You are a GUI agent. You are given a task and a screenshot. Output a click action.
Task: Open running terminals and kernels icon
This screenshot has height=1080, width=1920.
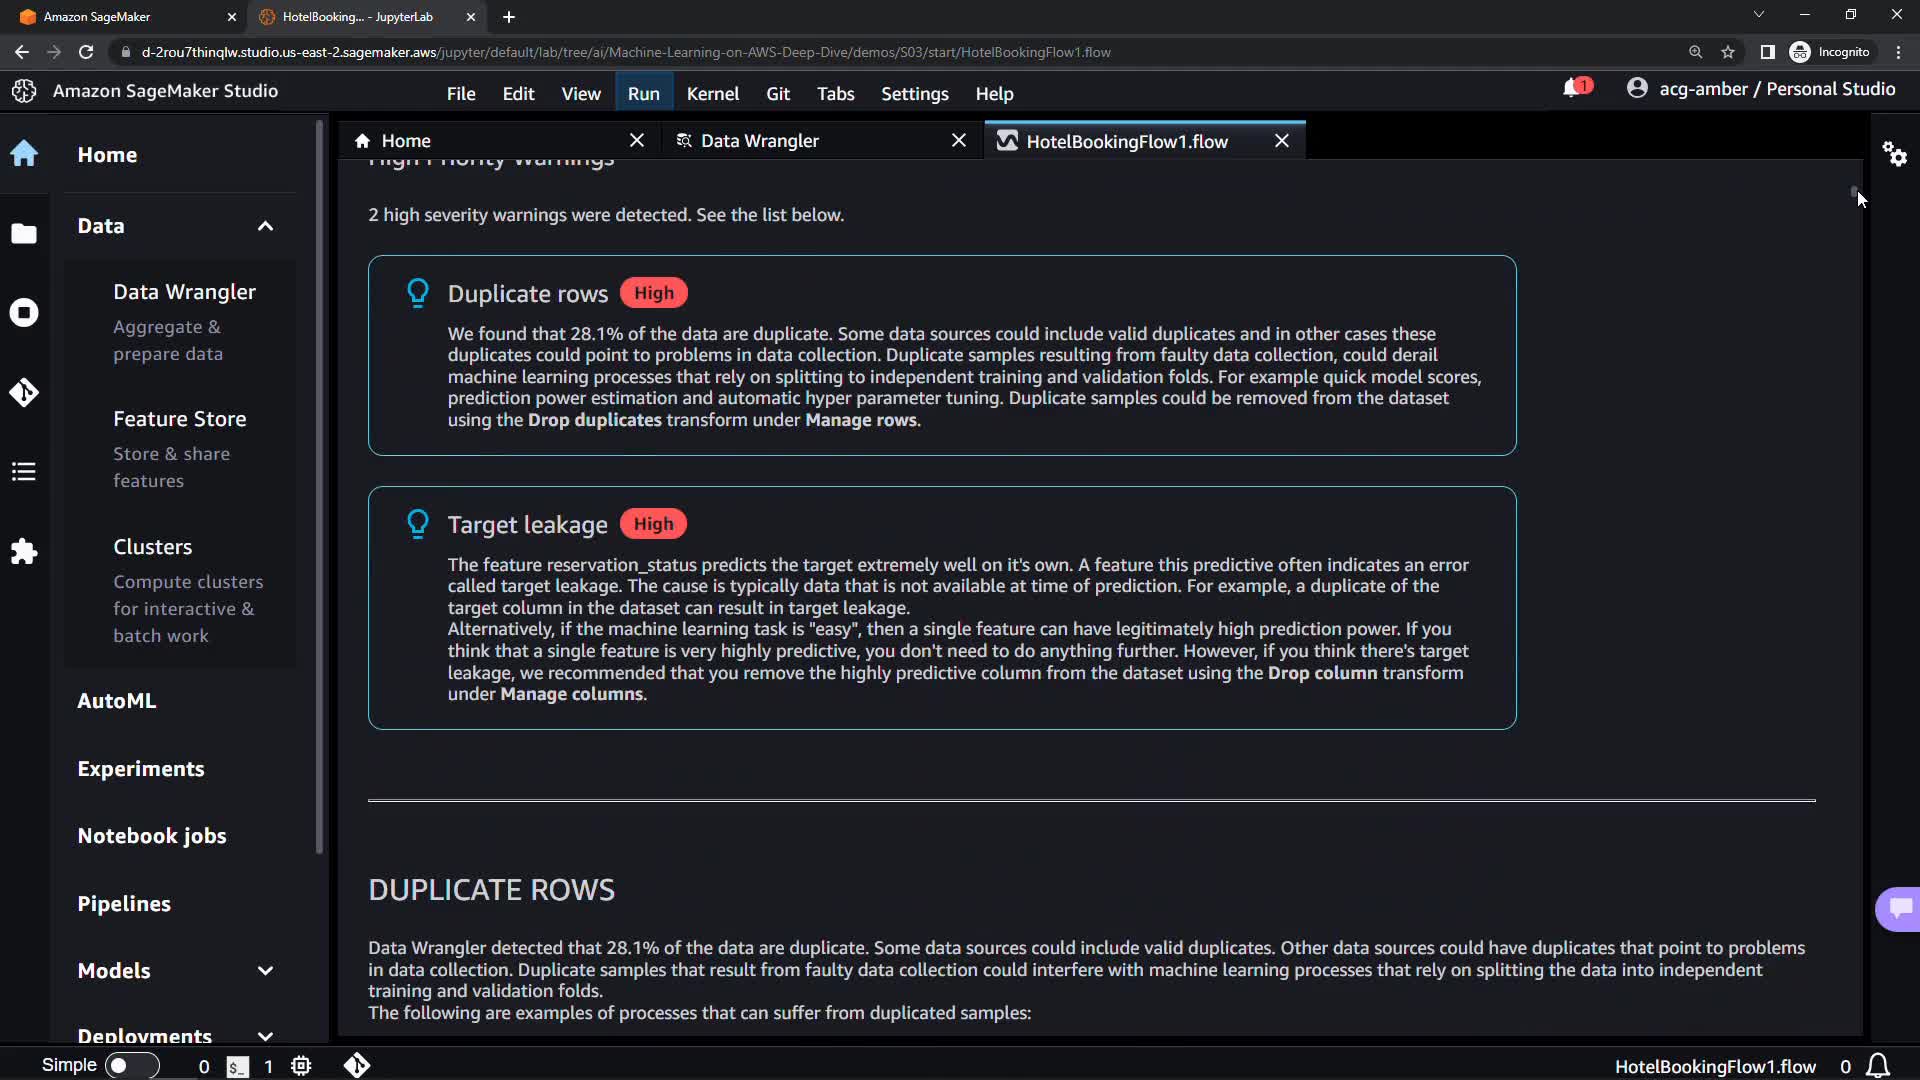tap(24, 313)
